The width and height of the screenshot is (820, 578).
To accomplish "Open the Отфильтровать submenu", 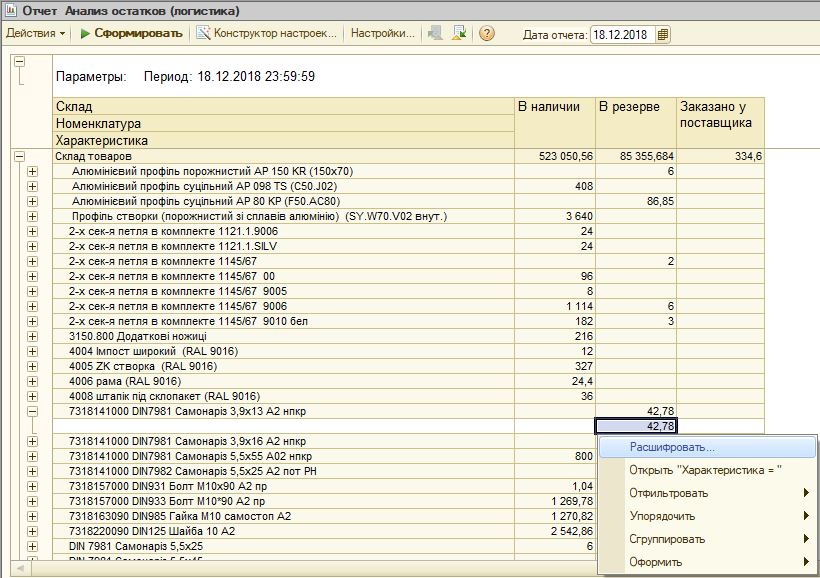I will pyautogui.click(x=669, y=493).
